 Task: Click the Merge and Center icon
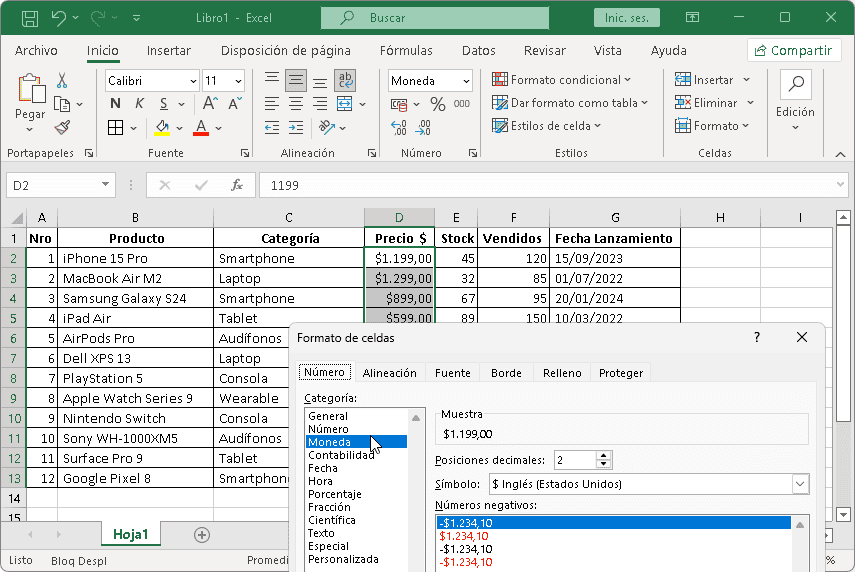[x=345, y=104]
